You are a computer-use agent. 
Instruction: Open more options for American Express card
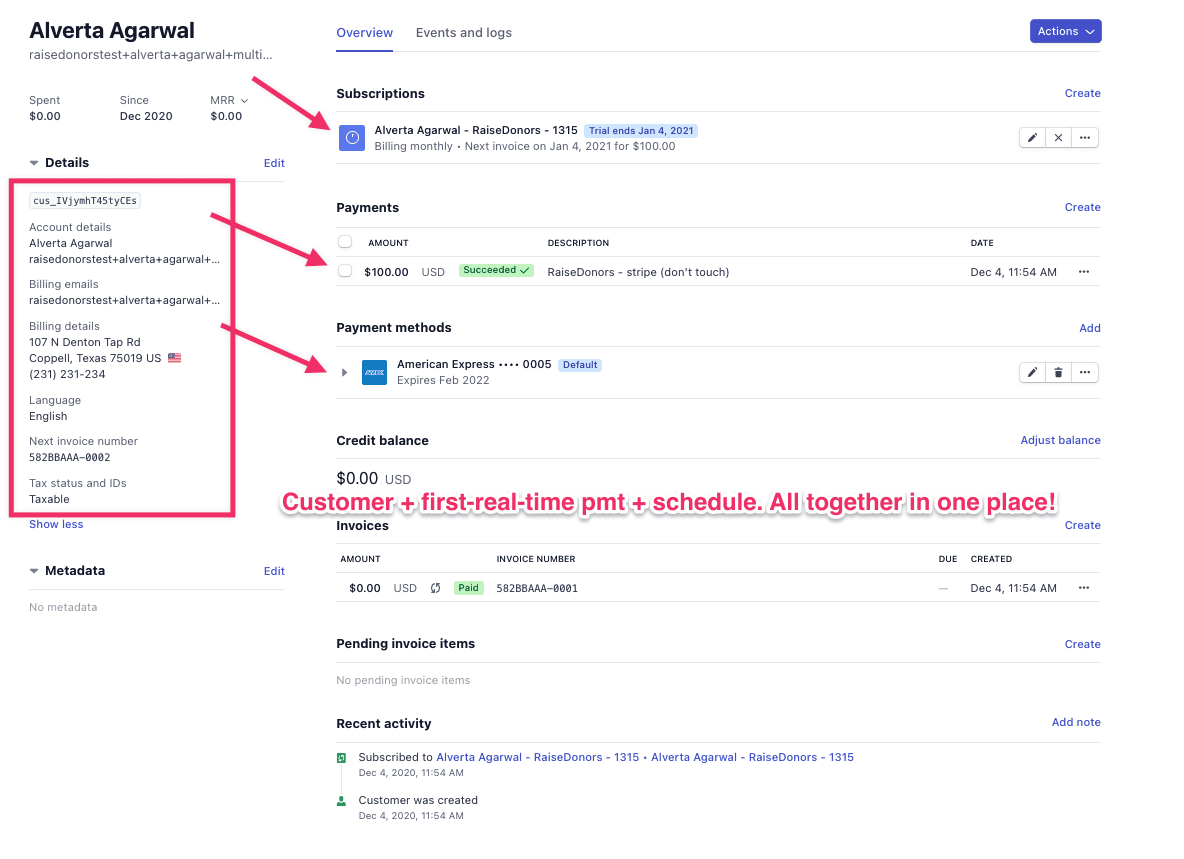(x=1085, y=373)
